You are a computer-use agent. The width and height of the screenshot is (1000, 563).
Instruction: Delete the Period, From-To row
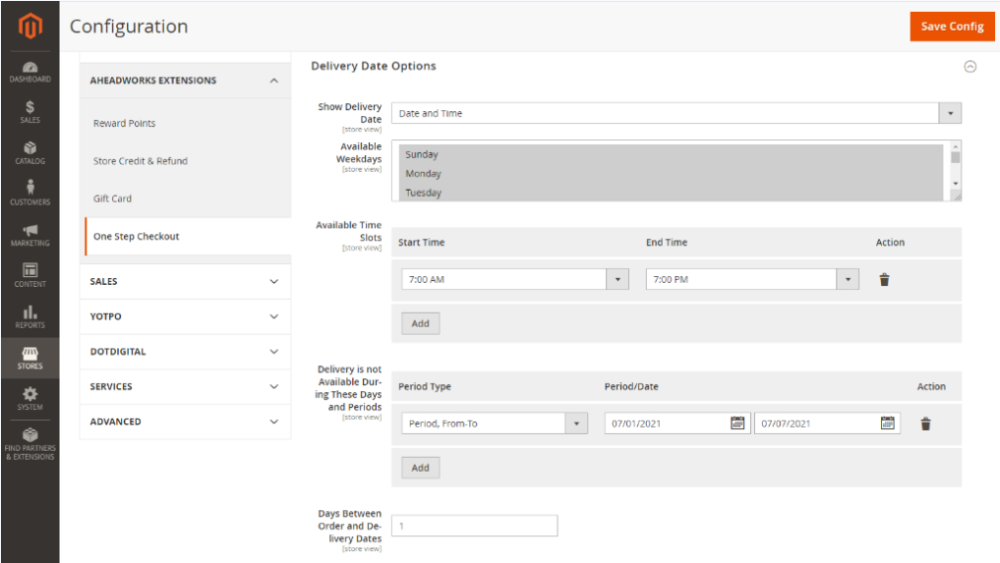[x=925, y=423]
